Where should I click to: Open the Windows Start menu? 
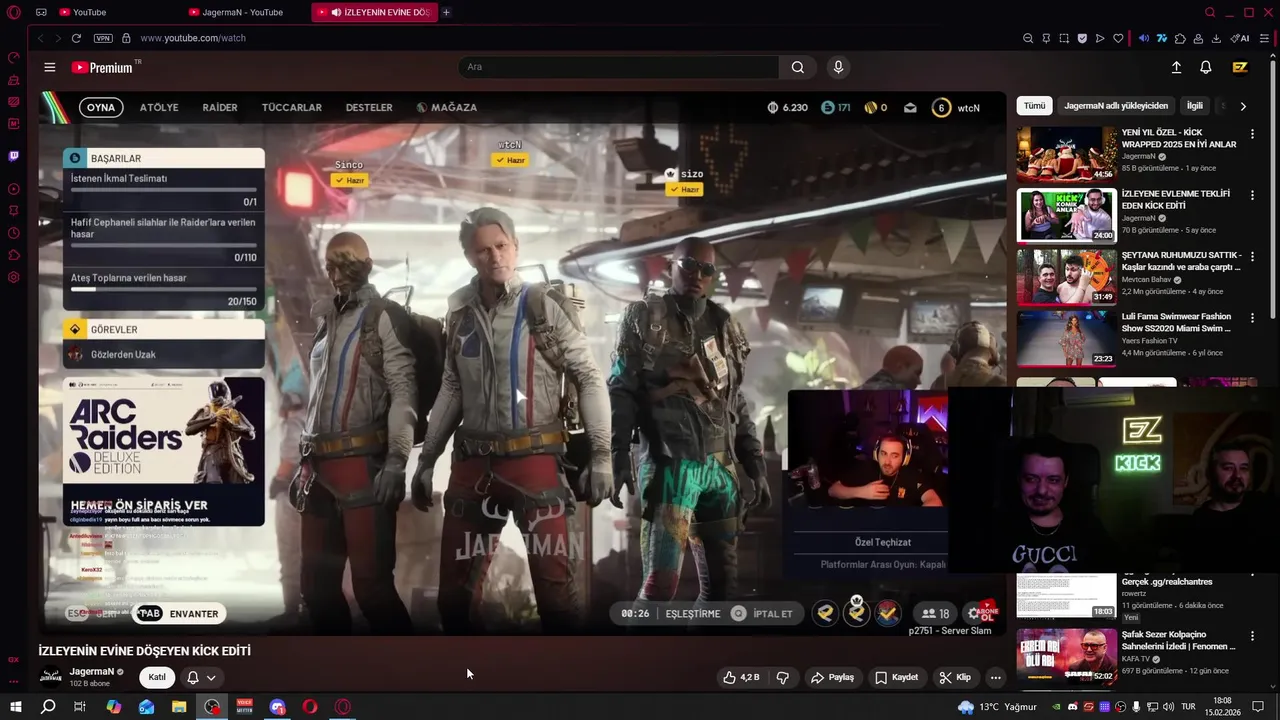(x=15, y=707)
